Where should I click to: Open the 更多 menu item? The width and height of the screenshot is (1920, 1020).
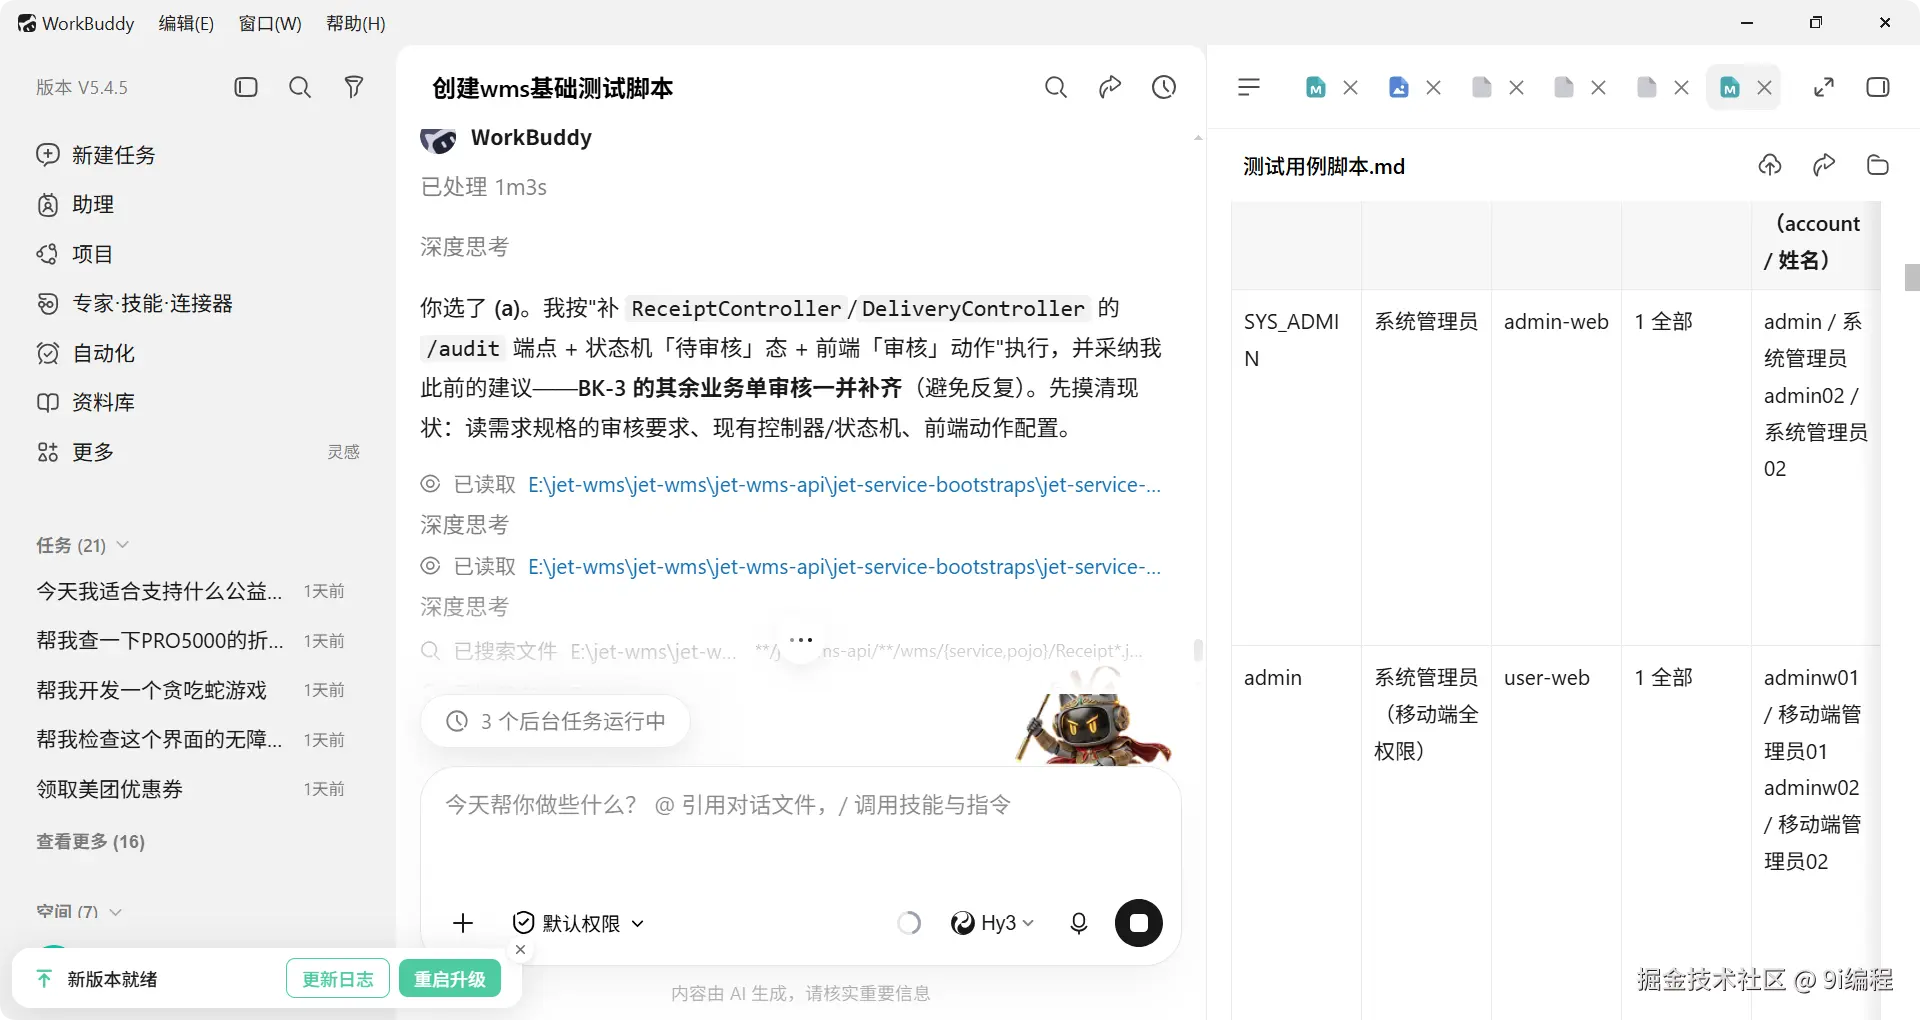pos(76,452)
